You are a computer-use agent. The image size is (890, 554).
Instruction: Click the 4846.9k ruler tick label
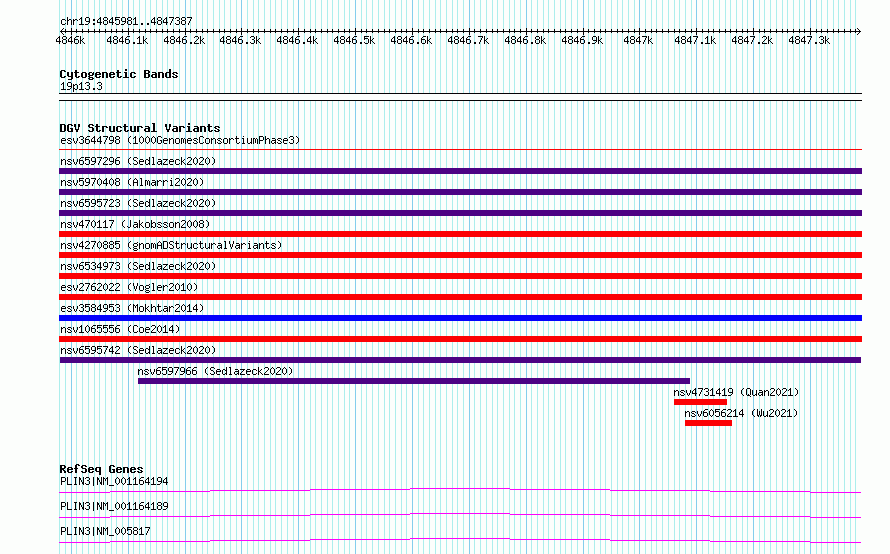[582, 40]
